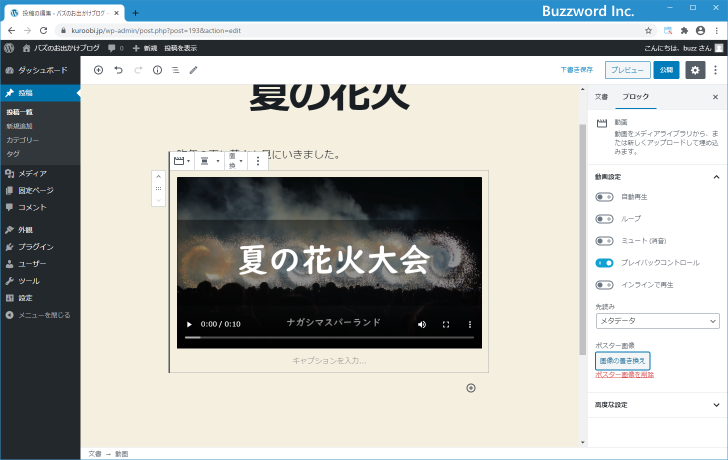This screenshot has height=460, width=728.
Task: Move video block up
Action: (x=158, y=176)
